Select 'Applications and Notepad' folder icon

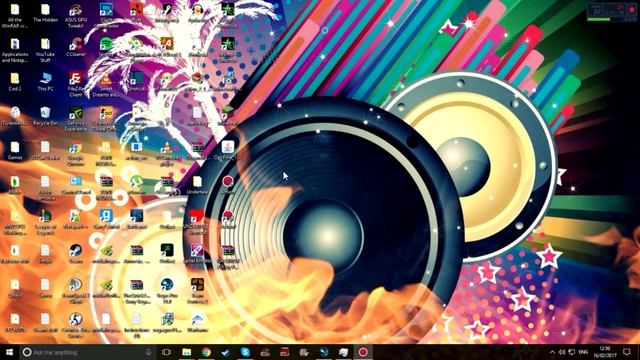[15, 50]
